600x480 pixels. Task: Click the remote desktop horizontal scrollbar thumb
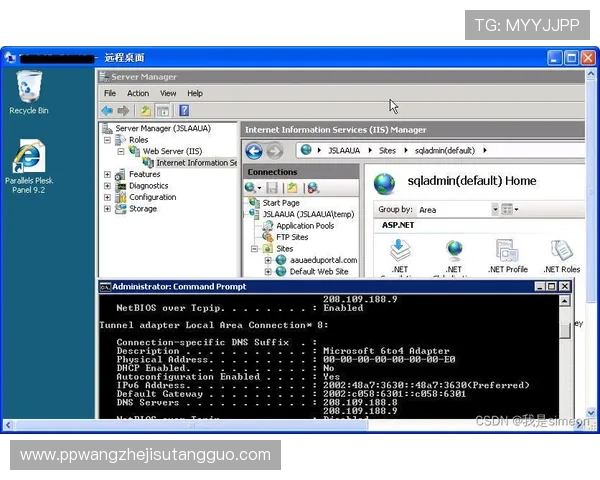pyautogui.click(x=191, y=424)
